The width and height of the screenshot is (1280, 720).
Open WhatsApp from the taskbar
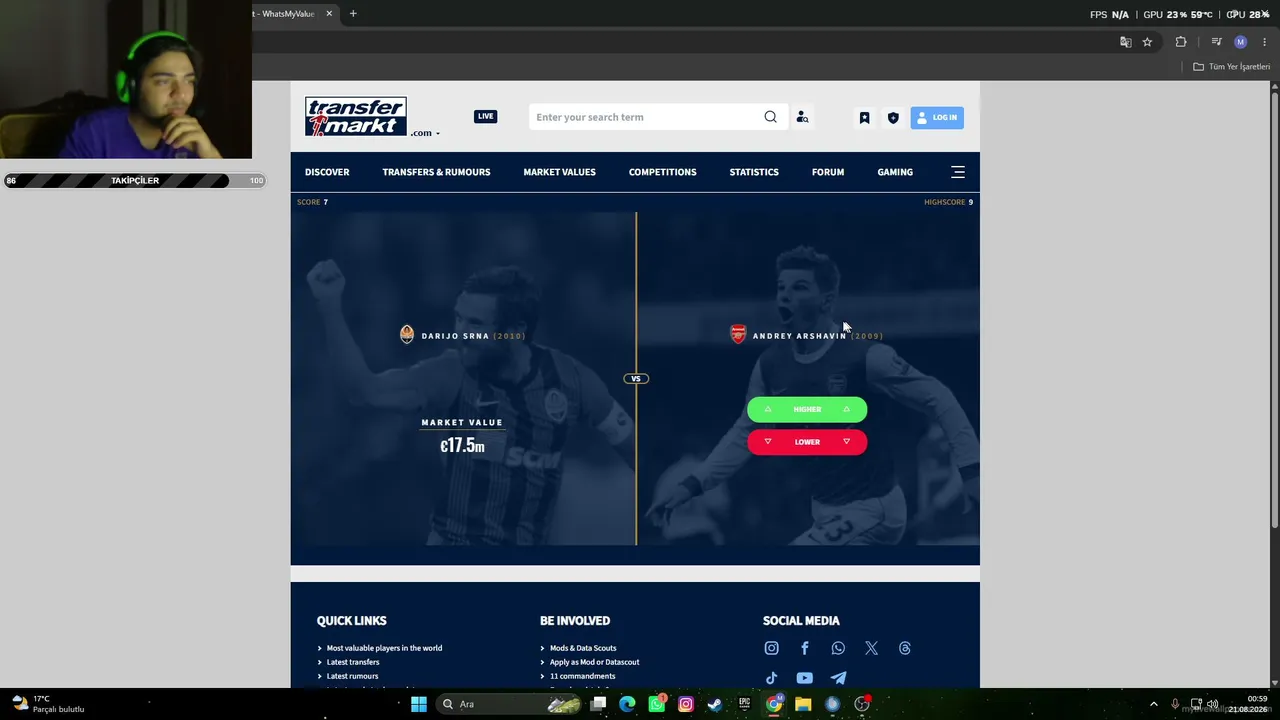(657, 704)
